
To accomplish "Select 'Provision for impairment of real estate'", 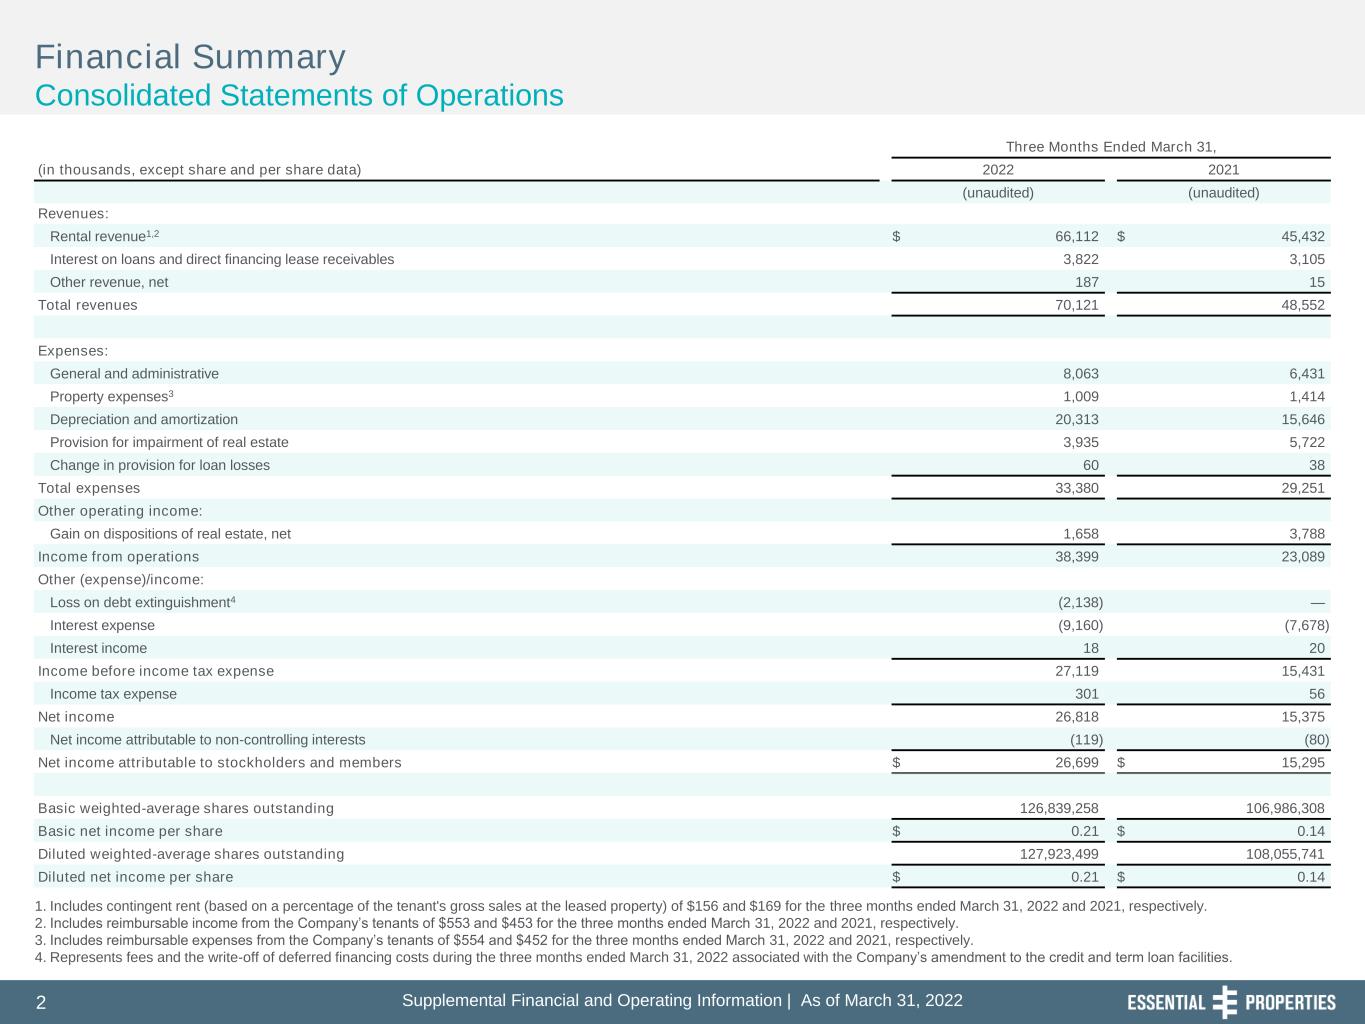I will (169, 442).
